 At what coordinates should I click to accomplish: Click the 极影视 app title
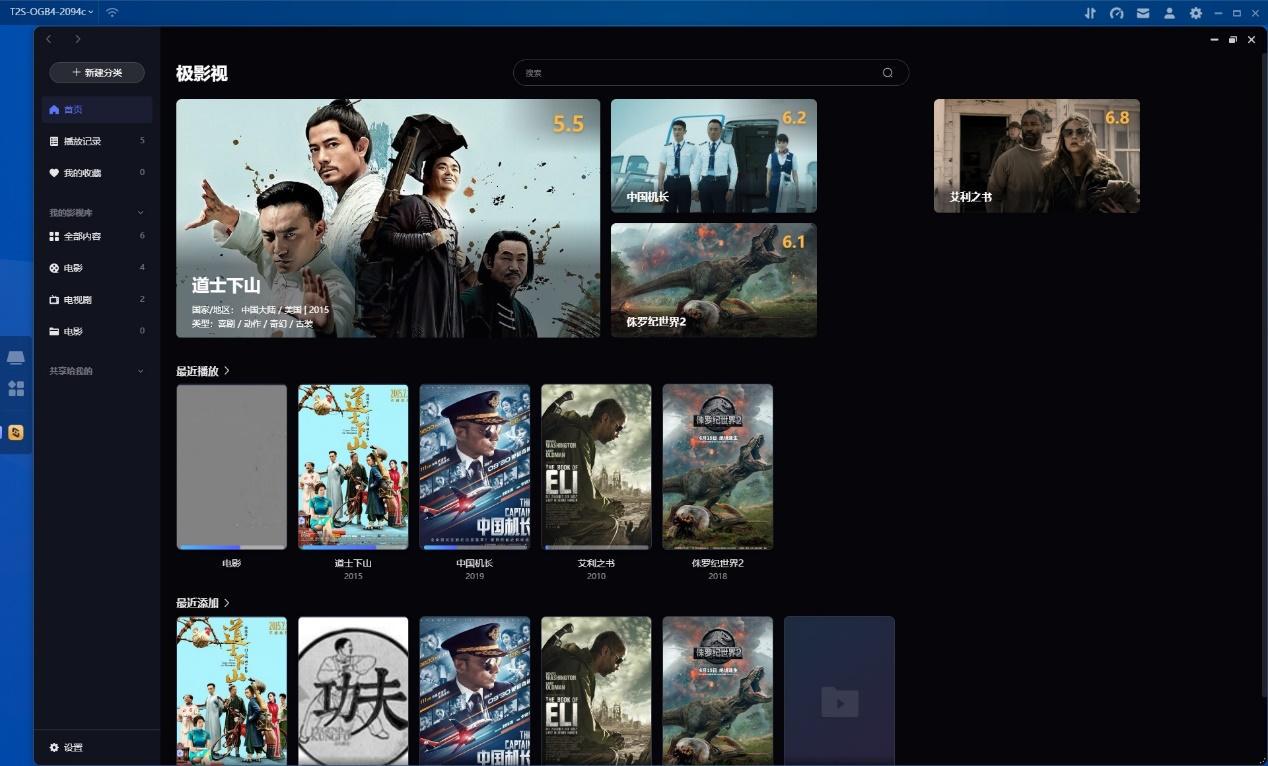click(202, 73)
